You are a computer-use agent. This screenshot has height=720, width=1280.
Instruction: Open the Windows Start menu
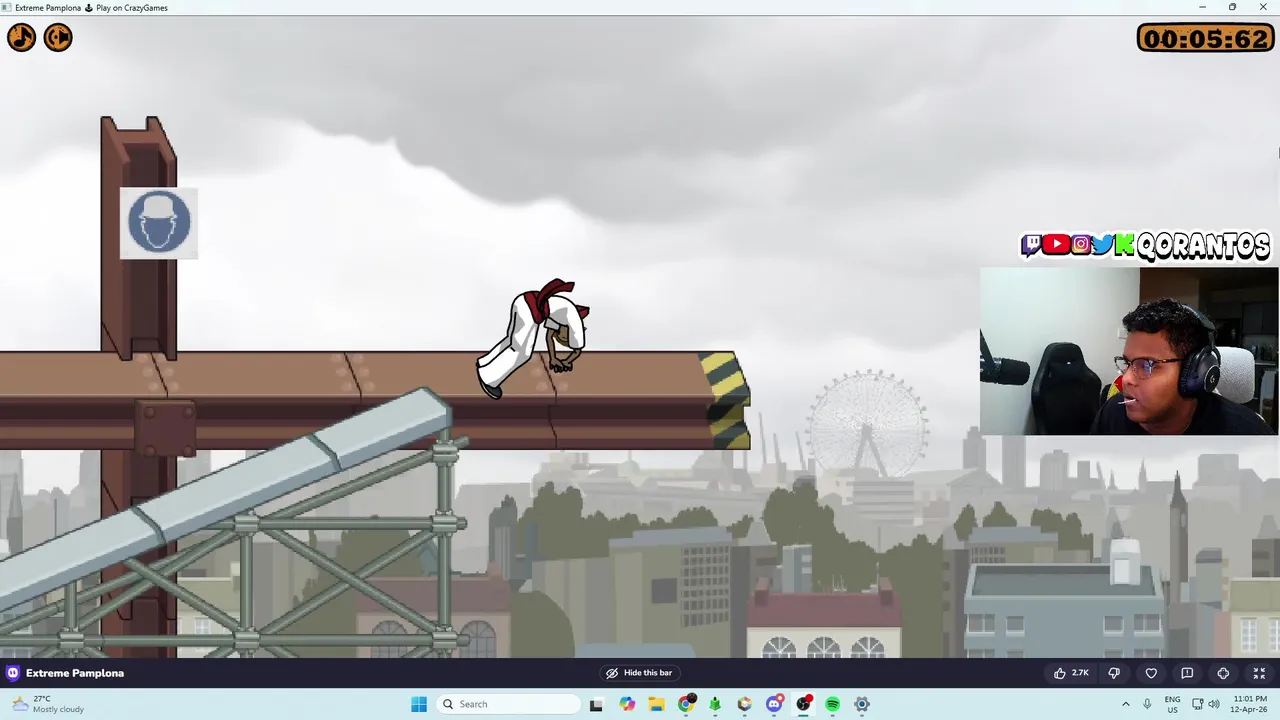pos(419,704)
